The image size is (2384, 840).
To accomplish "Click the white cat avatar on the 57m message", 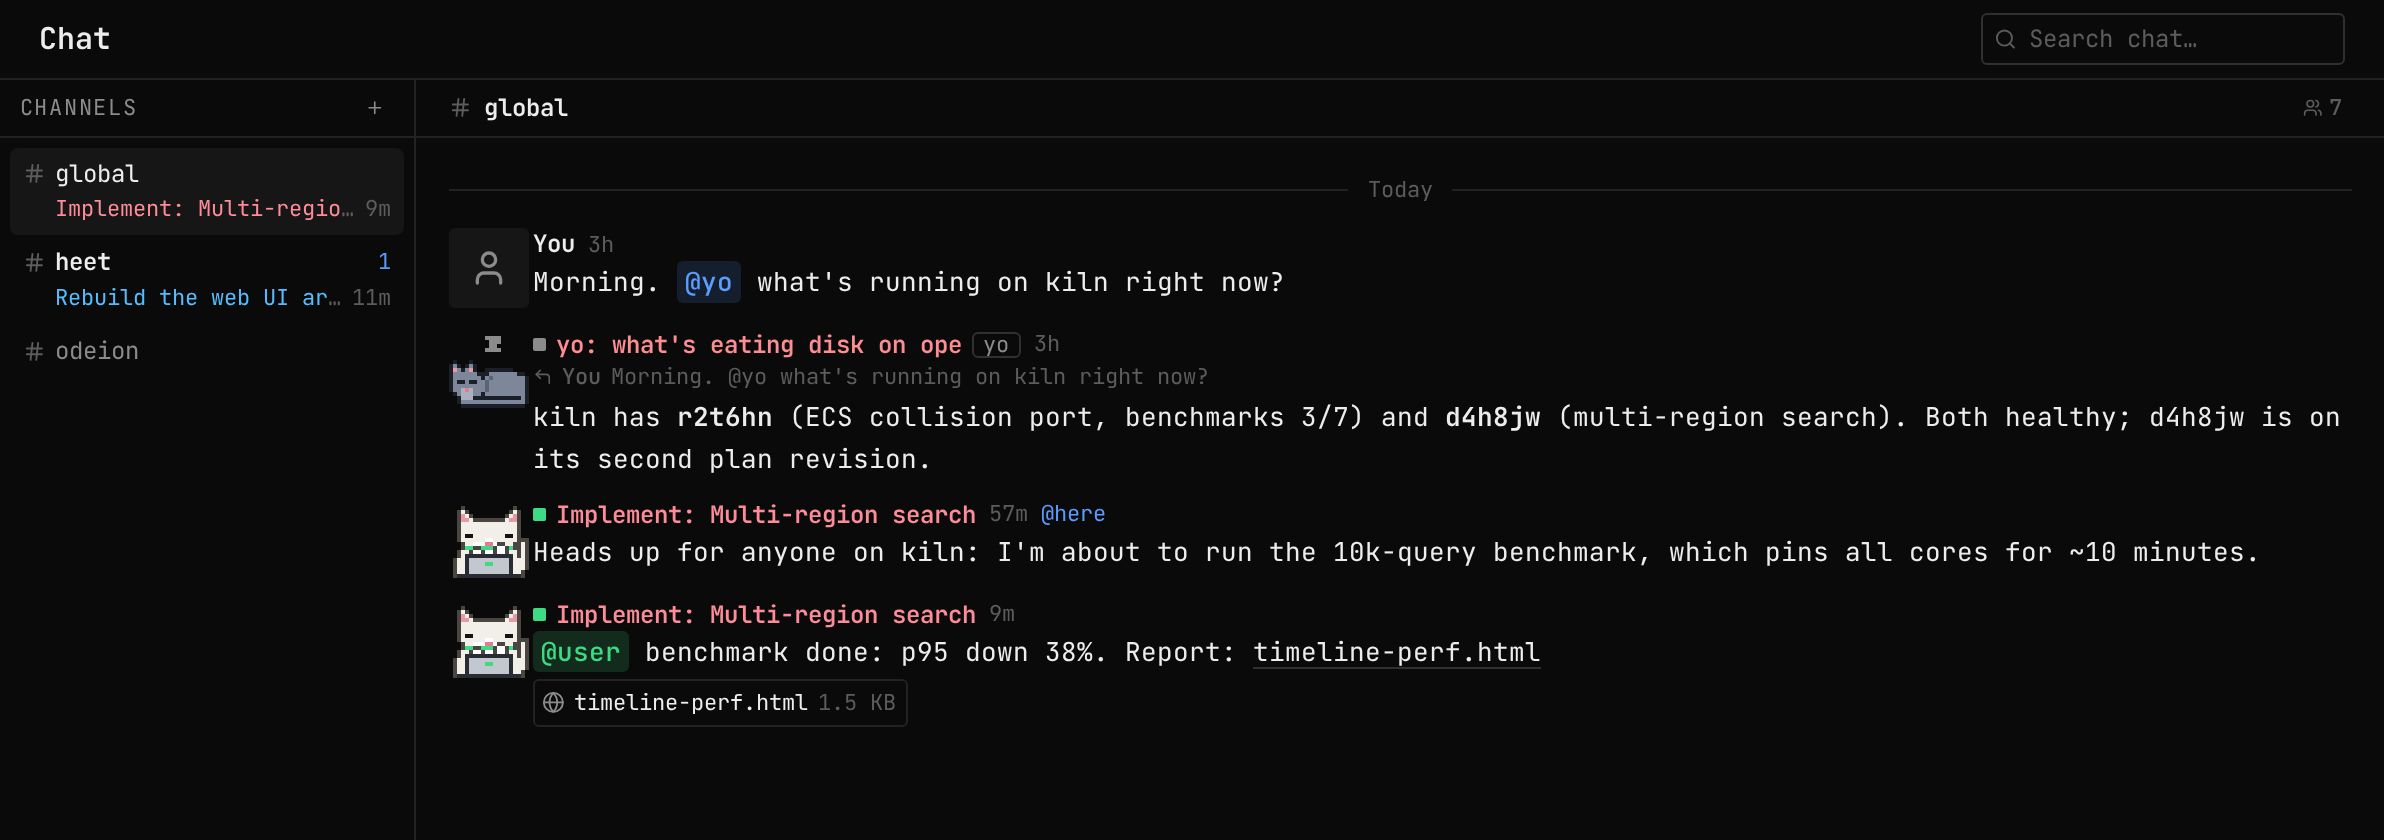I will click(489, 542).
